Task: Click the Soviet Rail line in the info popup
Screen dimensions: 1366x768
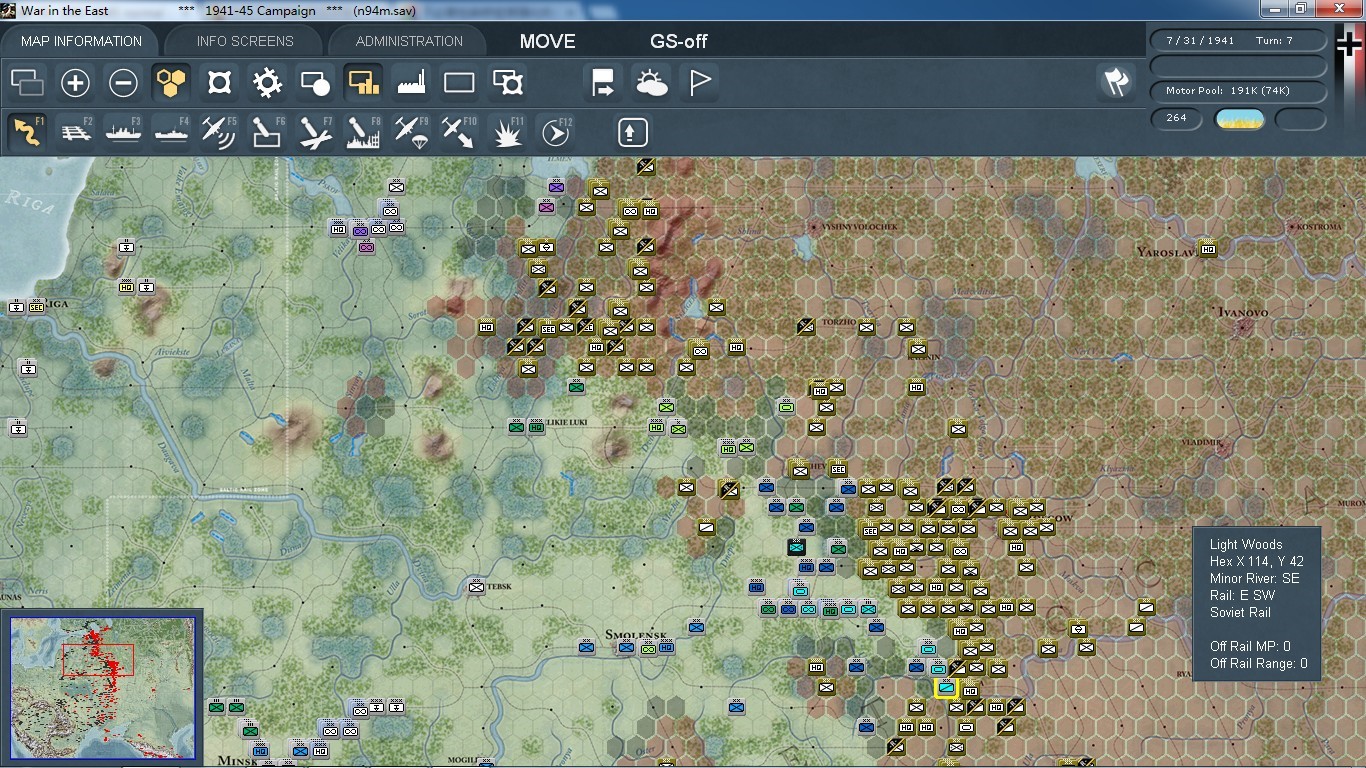Action: (x=1240, y=612)
